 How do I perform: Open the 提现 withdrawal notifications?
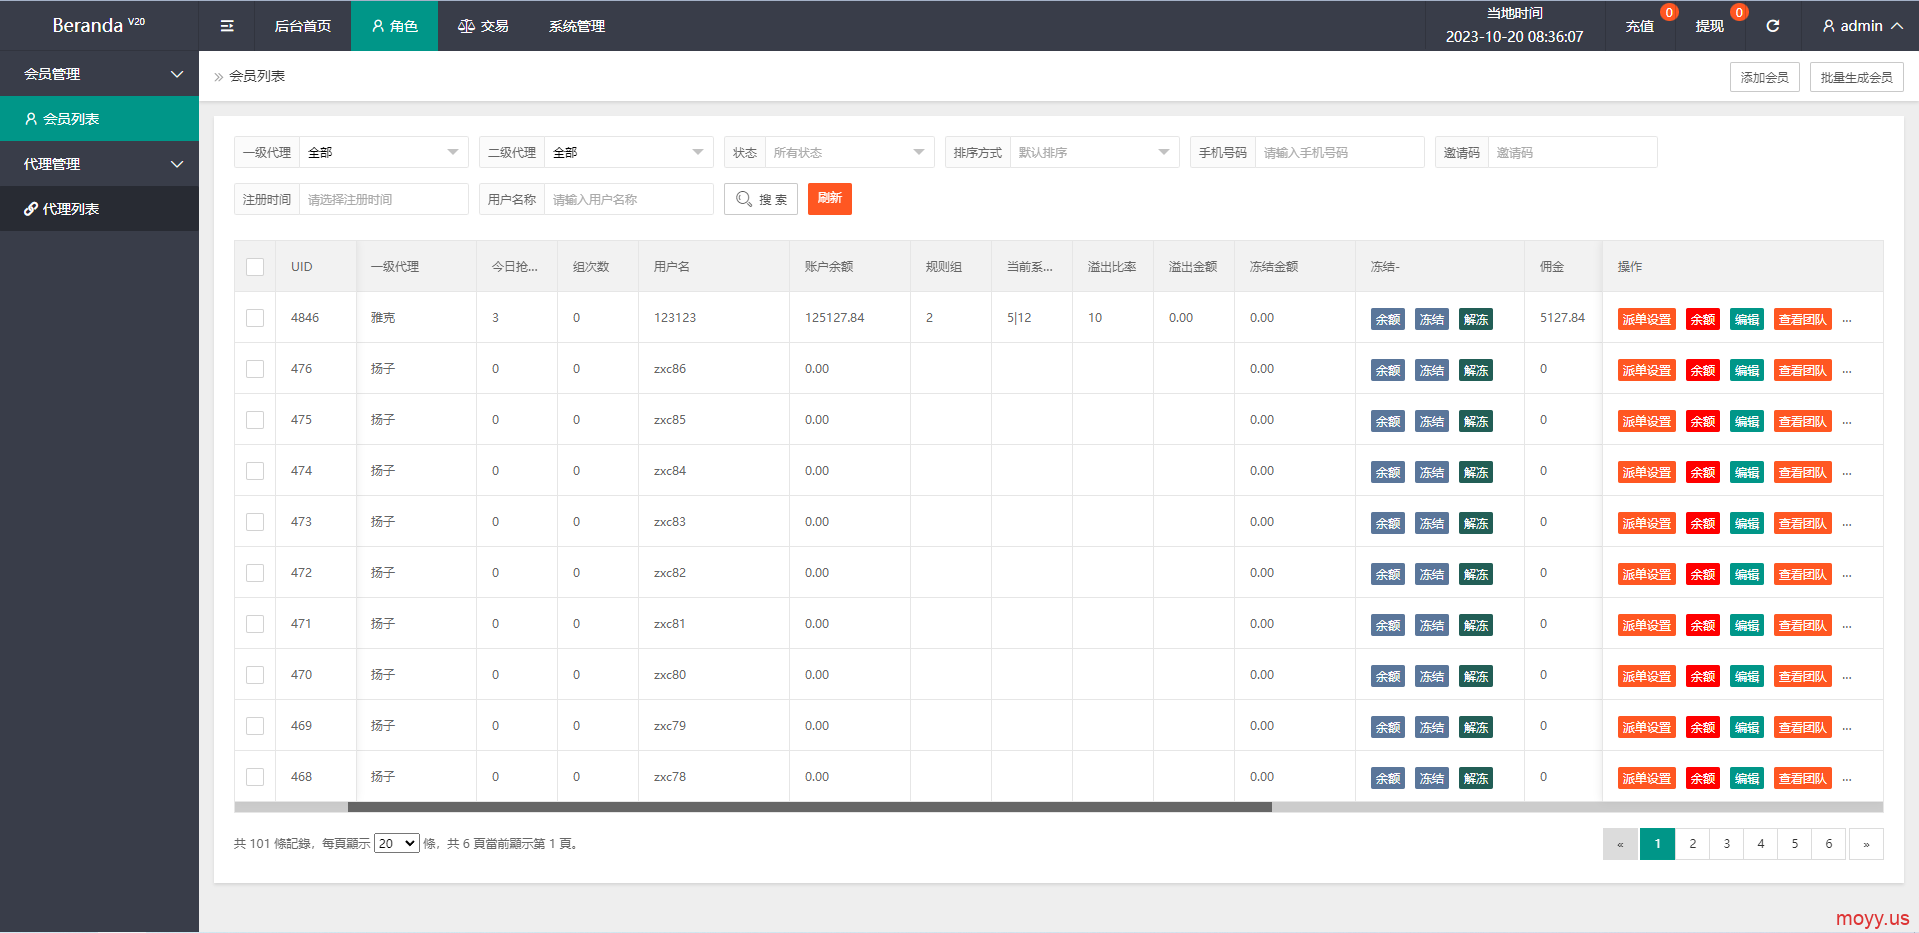click(1709, 26)
